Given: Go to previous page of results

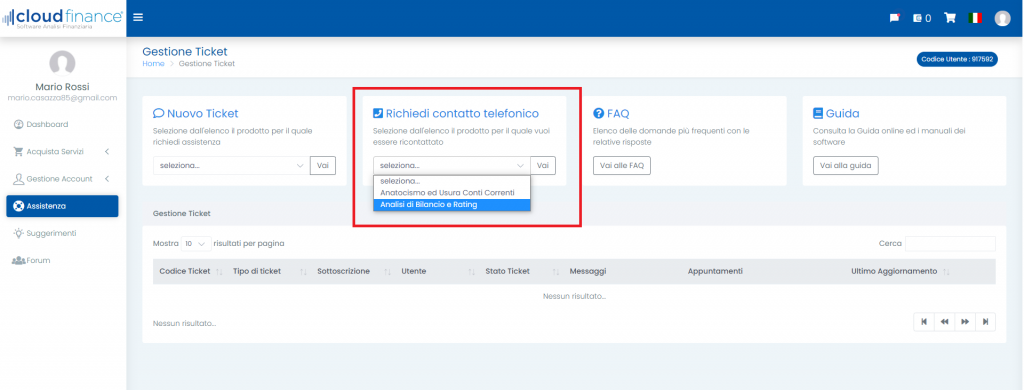Looking at the screenshot, I should [x=944, y=321].
